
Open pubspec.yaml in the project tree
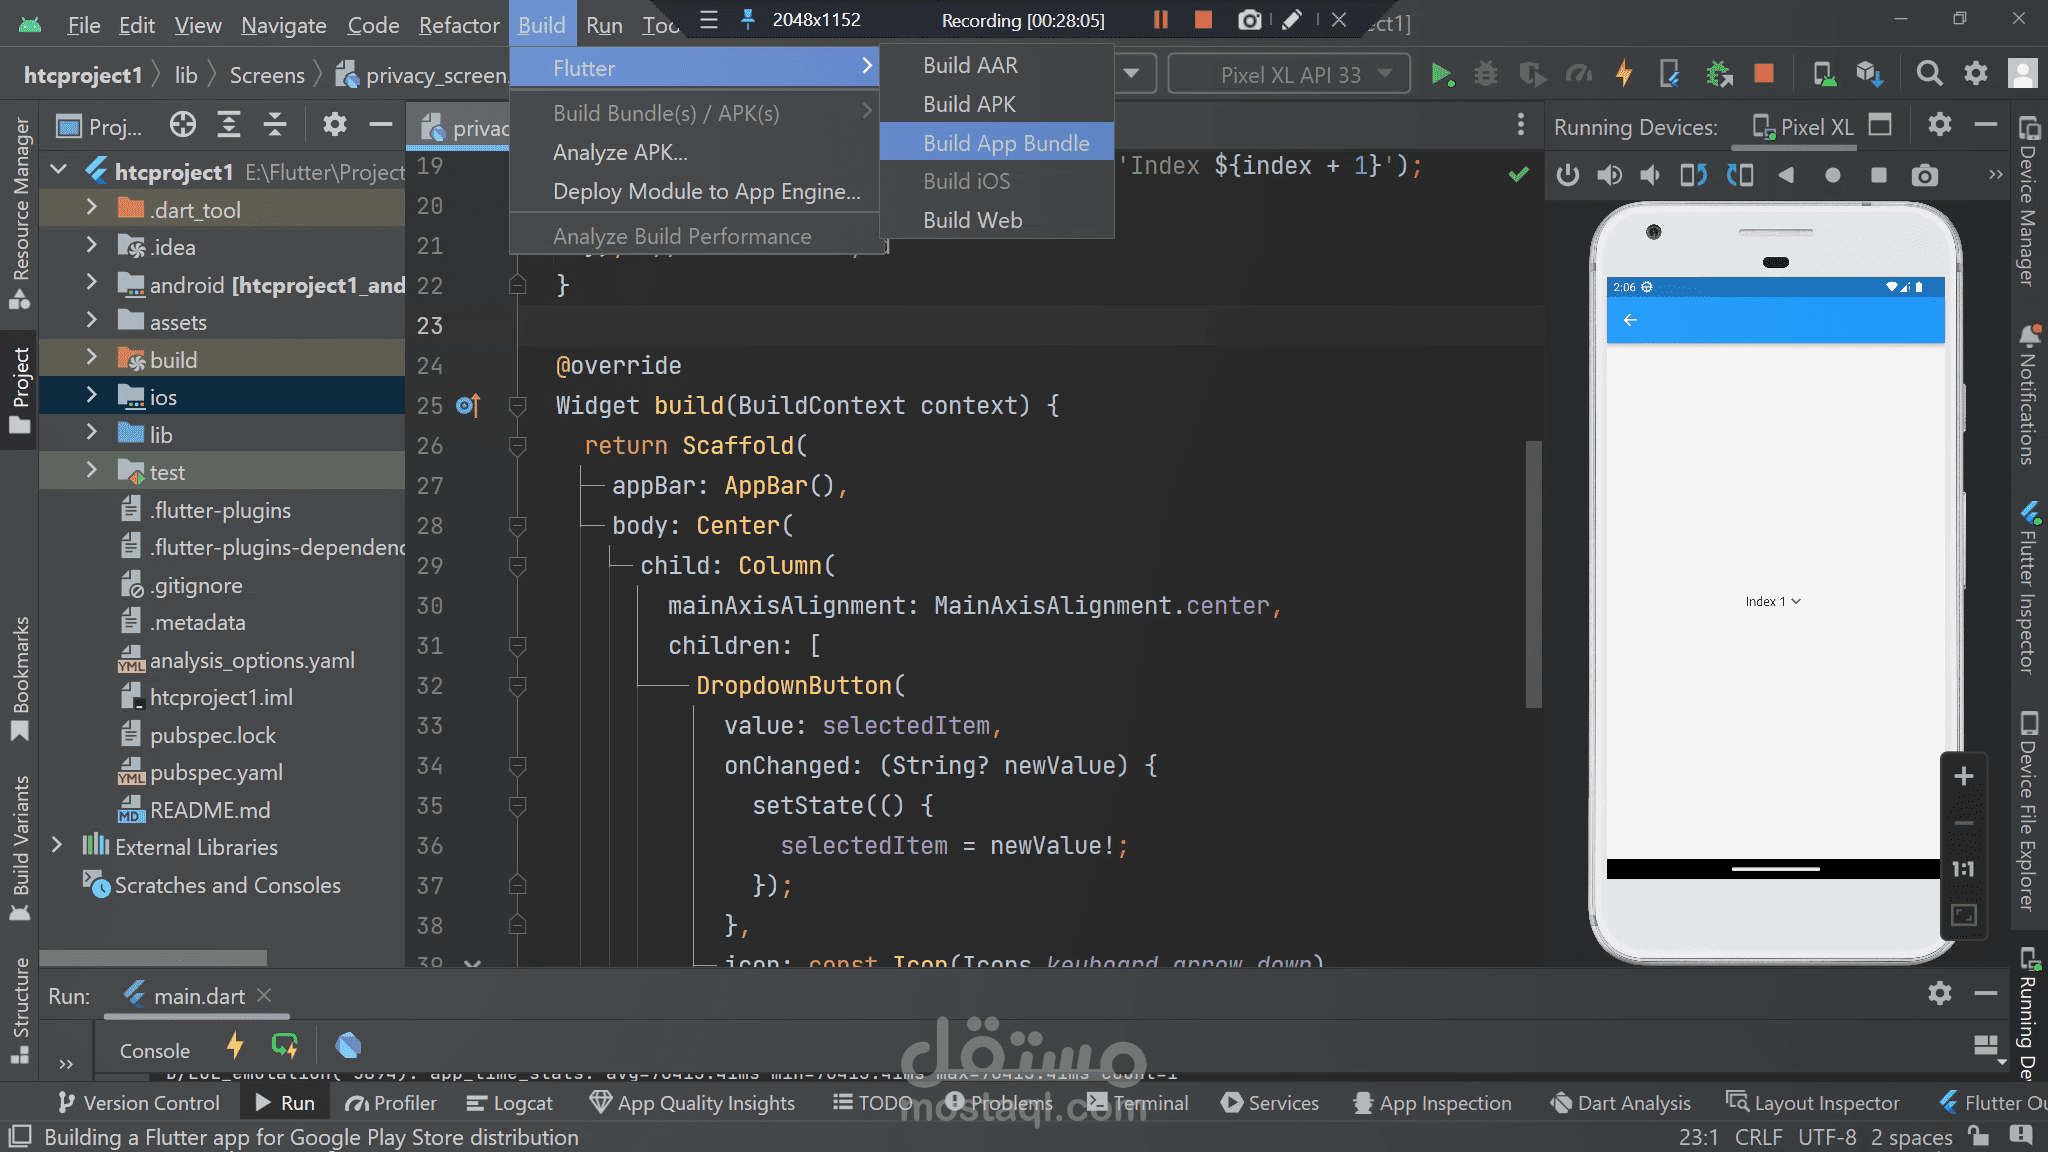pos(216,772)
